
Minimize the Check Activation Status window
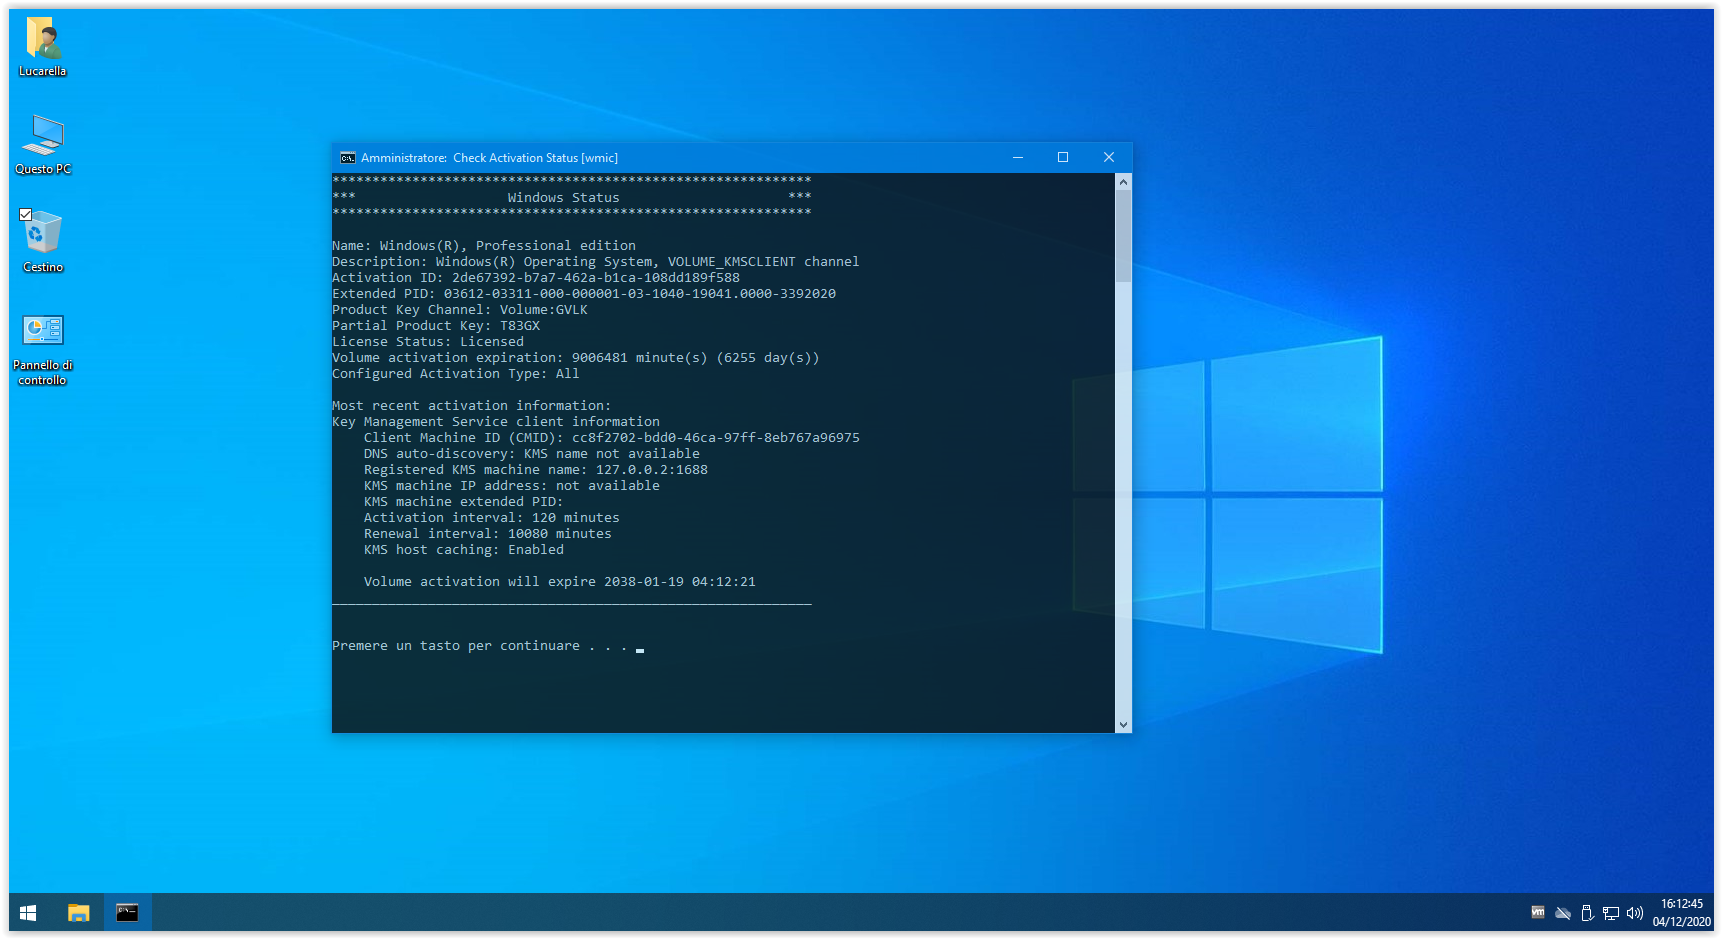tap(1018, 157)
